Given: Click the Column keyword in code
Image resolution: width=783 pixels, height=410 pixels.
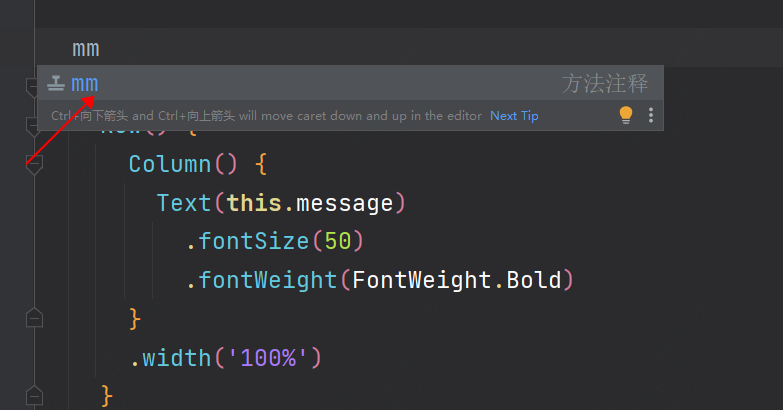Looking at the screenshot, I should [169, 164].
